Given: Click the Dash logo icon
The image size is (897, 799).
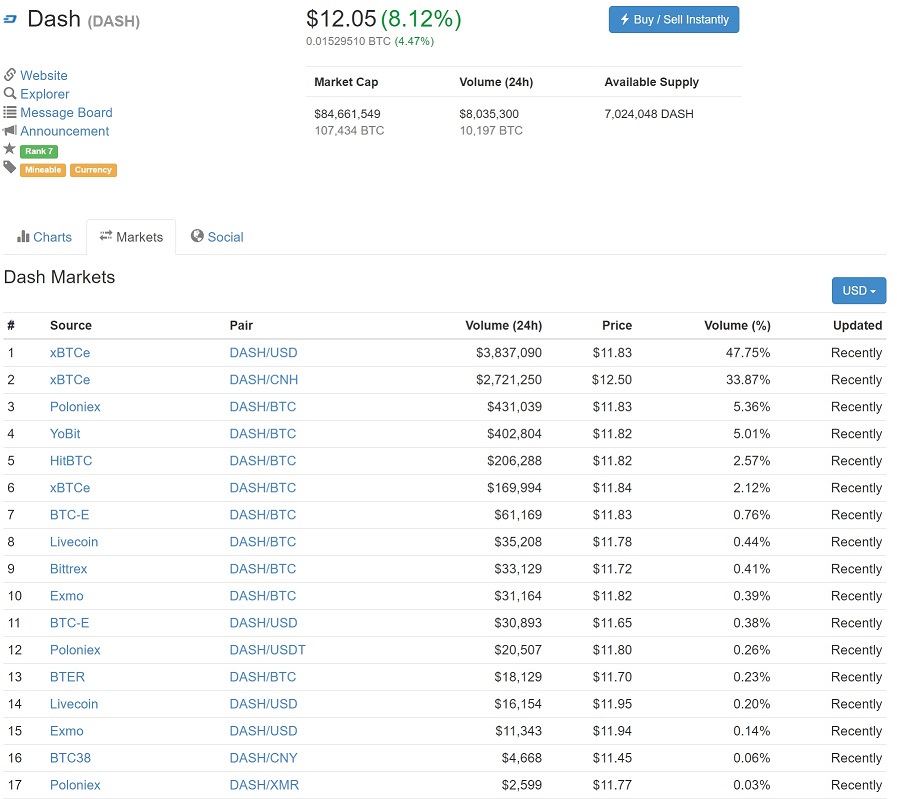Looking at the screenshot, I should coord(10,19).
